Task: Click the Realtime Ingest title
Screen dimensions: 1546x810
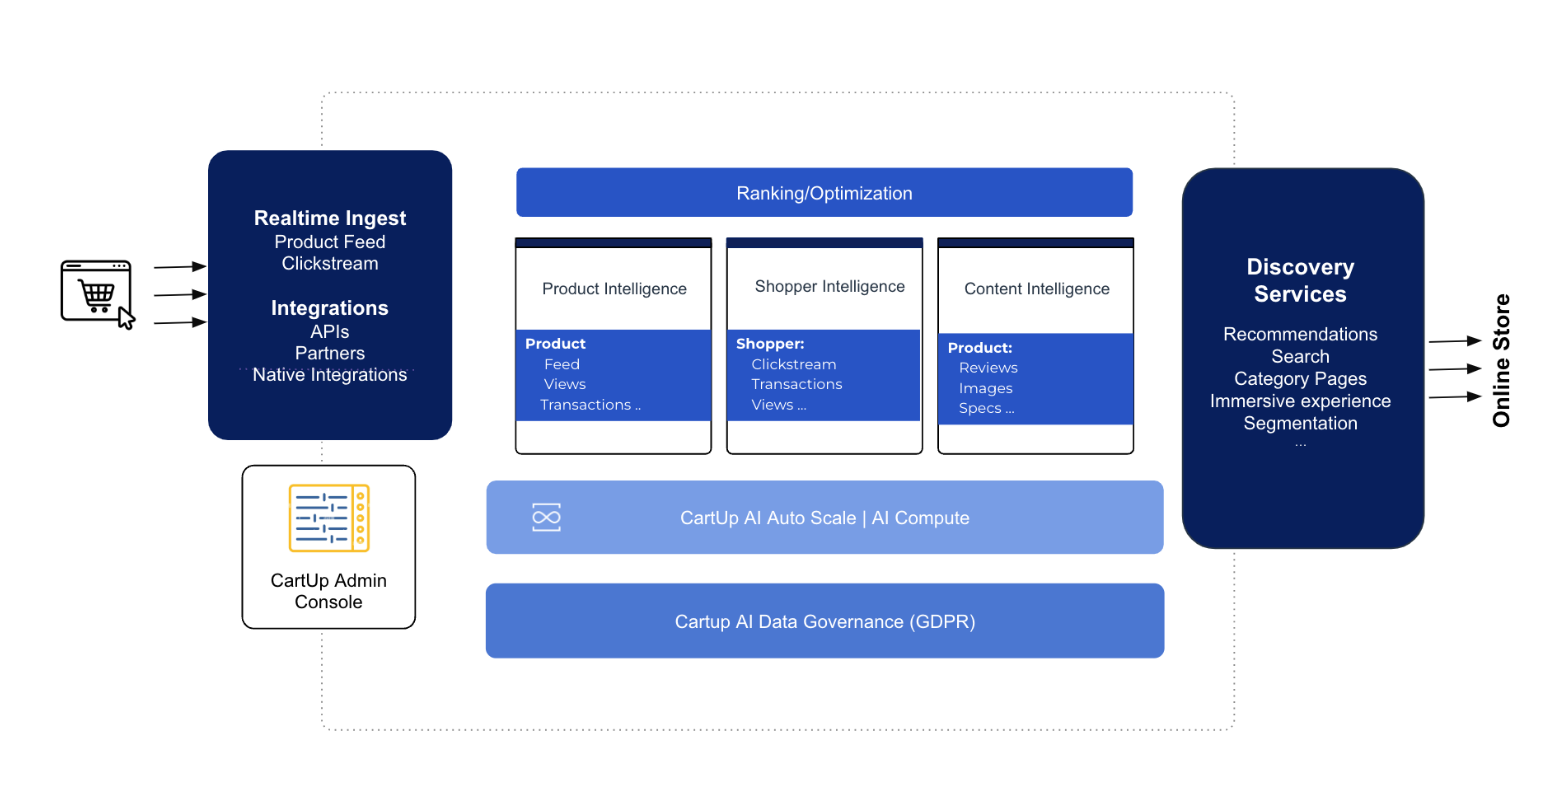Action: tap(330, 218)
